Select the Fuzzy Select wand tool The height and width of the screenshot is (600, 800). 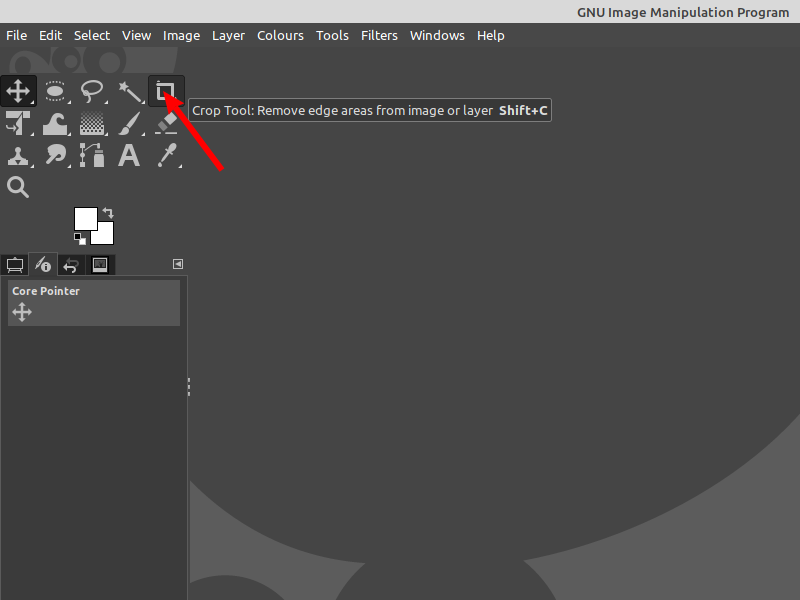coord(129,90)
